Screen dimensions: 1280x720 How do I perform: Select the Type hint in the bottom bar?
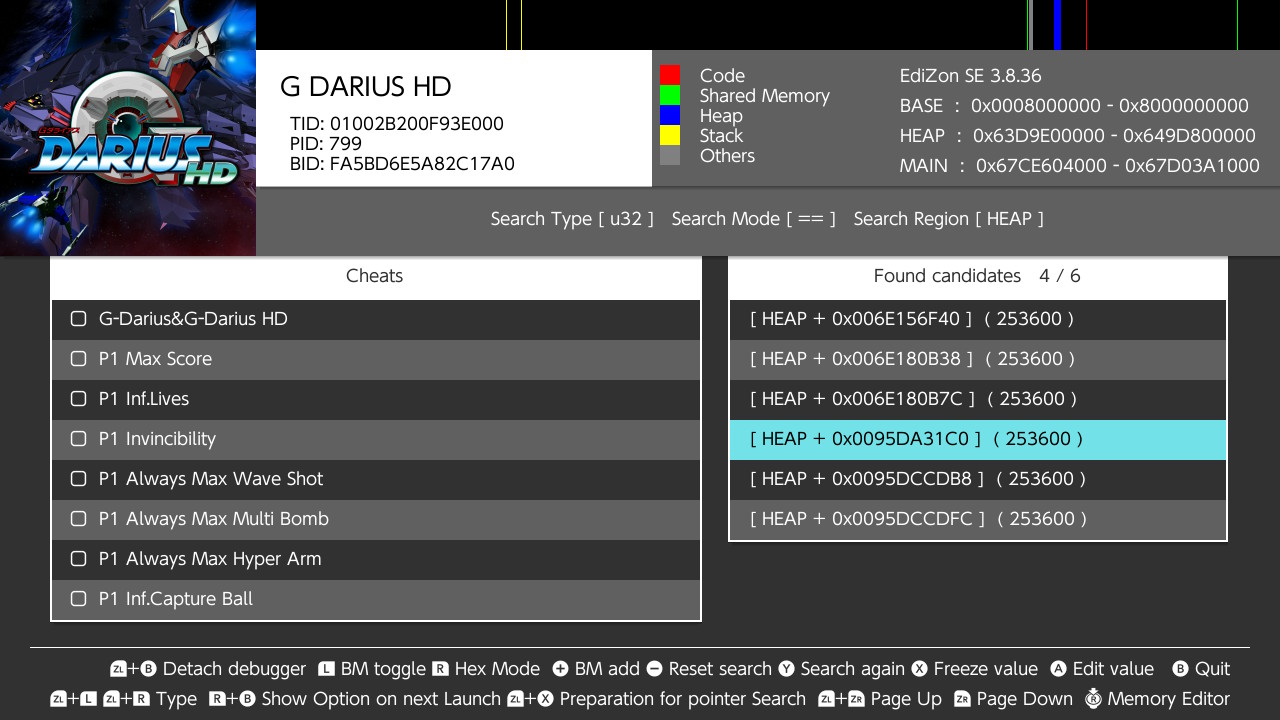click(x=124, y=699)
